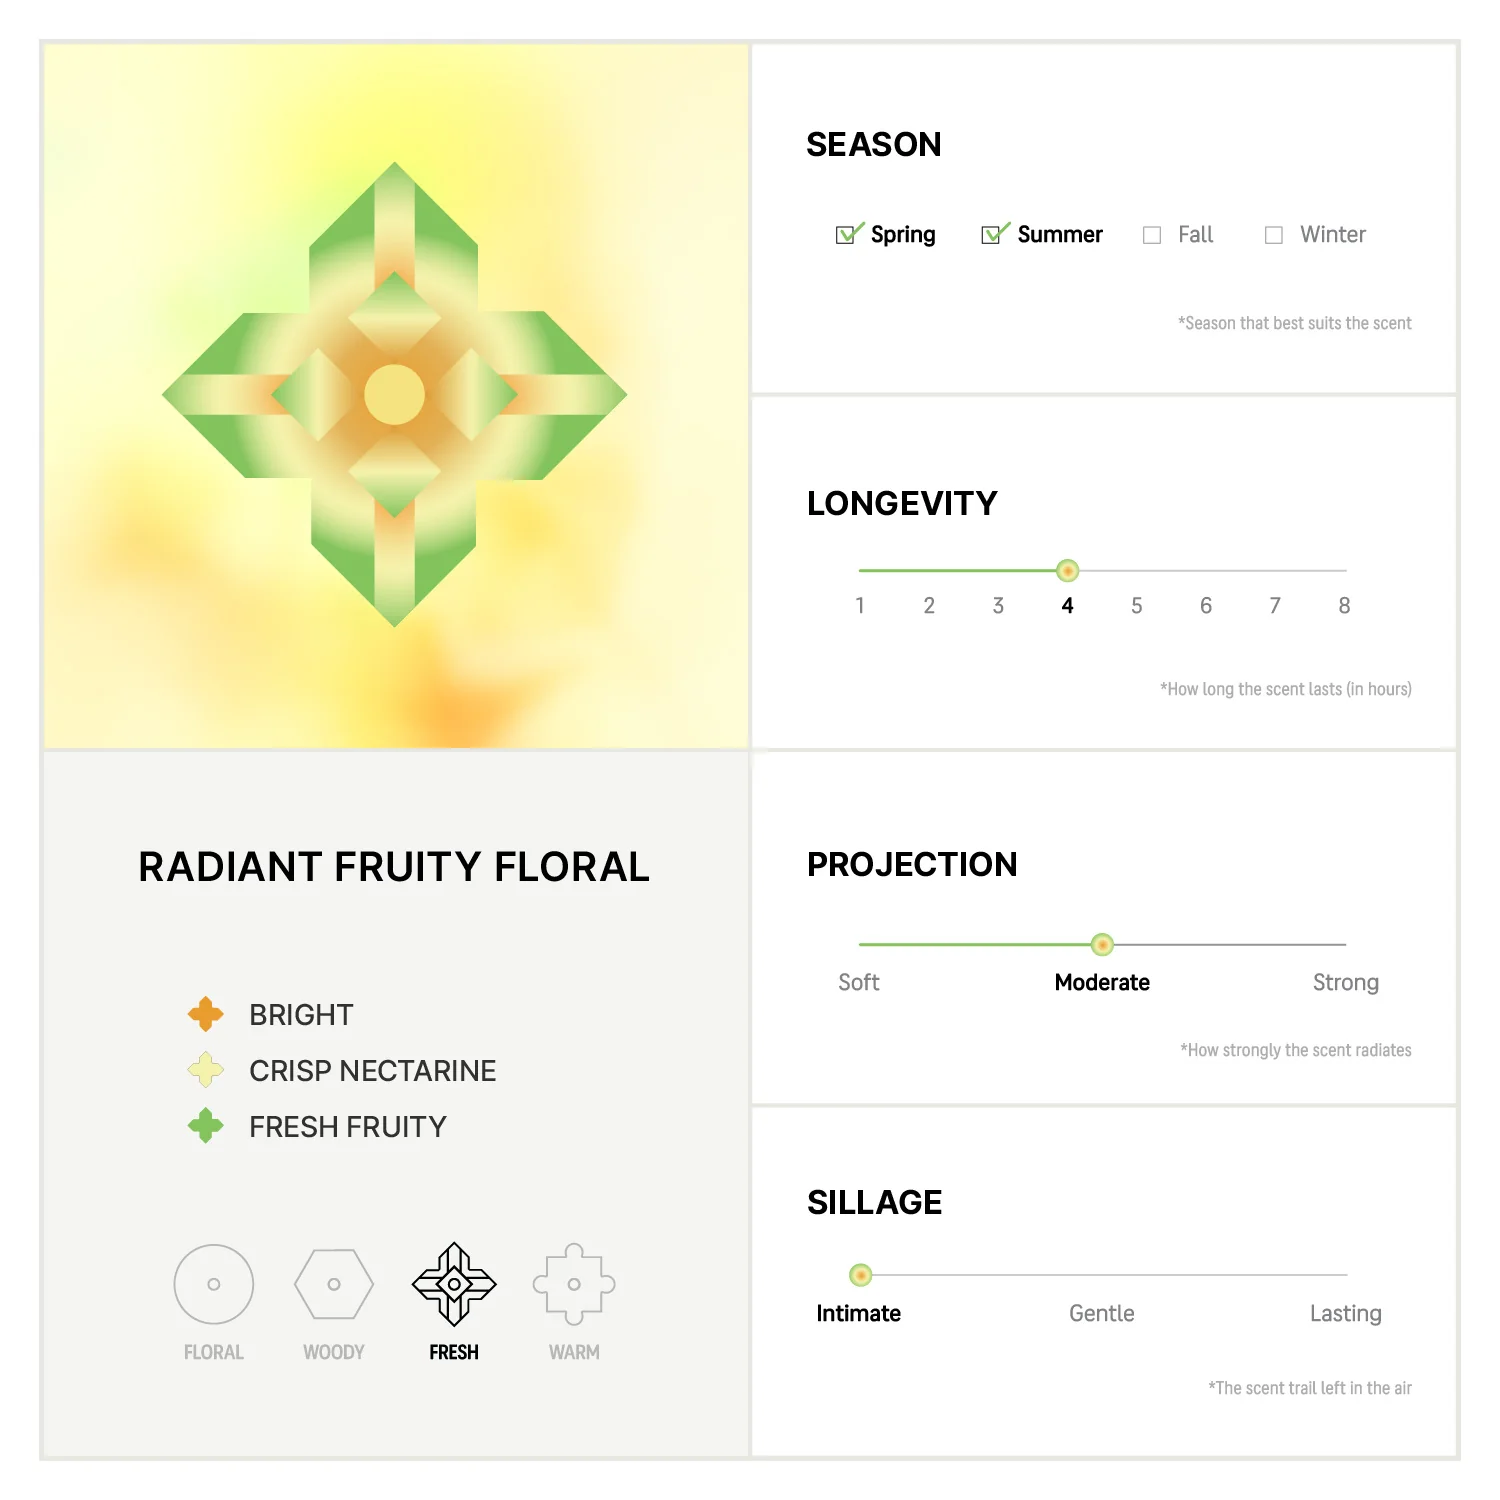Click the green Fresh Fruity note icon
Screen dimensions: 1500x1500
206,1126
